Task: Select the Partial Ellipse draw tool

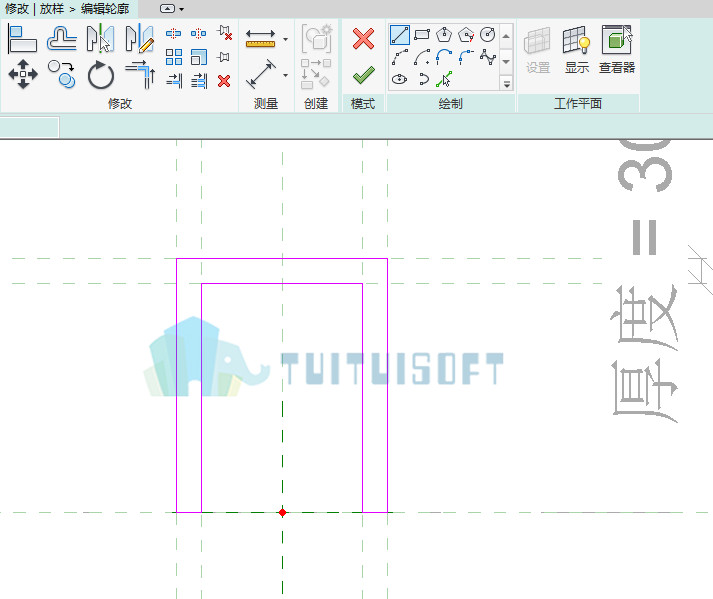Action: 423,79
